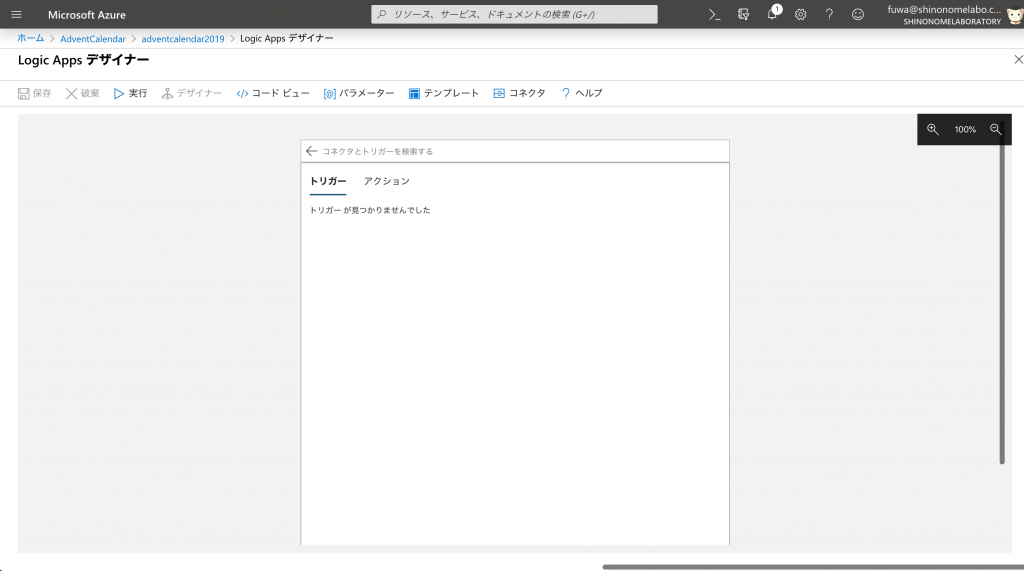Focus the global resource search box
Viewport: 1024px width, 571px height.
click(515, 14)
